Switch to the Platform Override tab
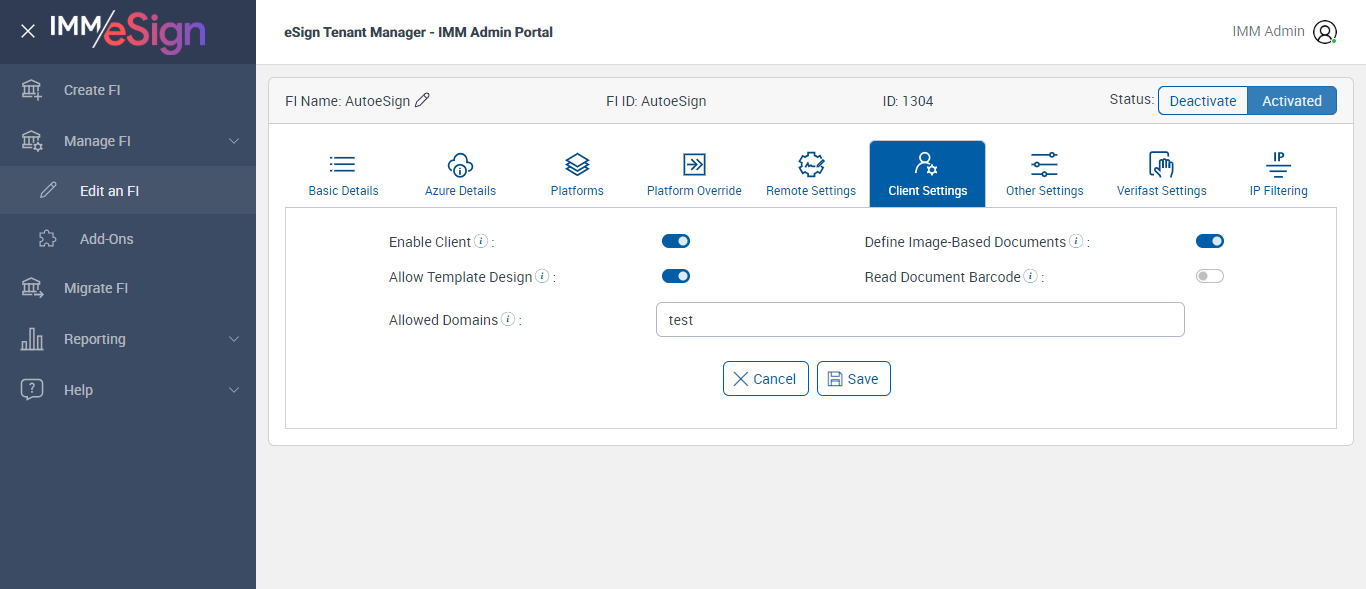The width and height of the screenshot is (1366, 589). [694, 174]
